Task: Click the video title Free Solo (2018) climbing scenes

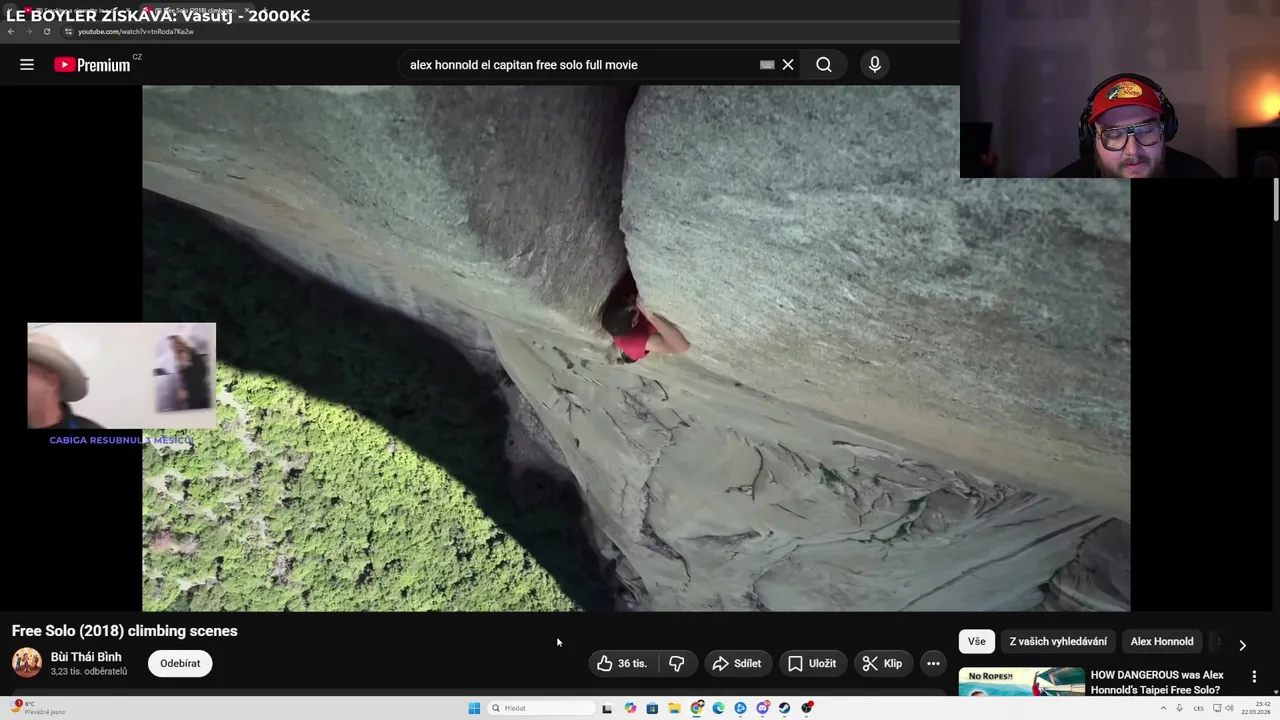Action: [x=125, y=631]
